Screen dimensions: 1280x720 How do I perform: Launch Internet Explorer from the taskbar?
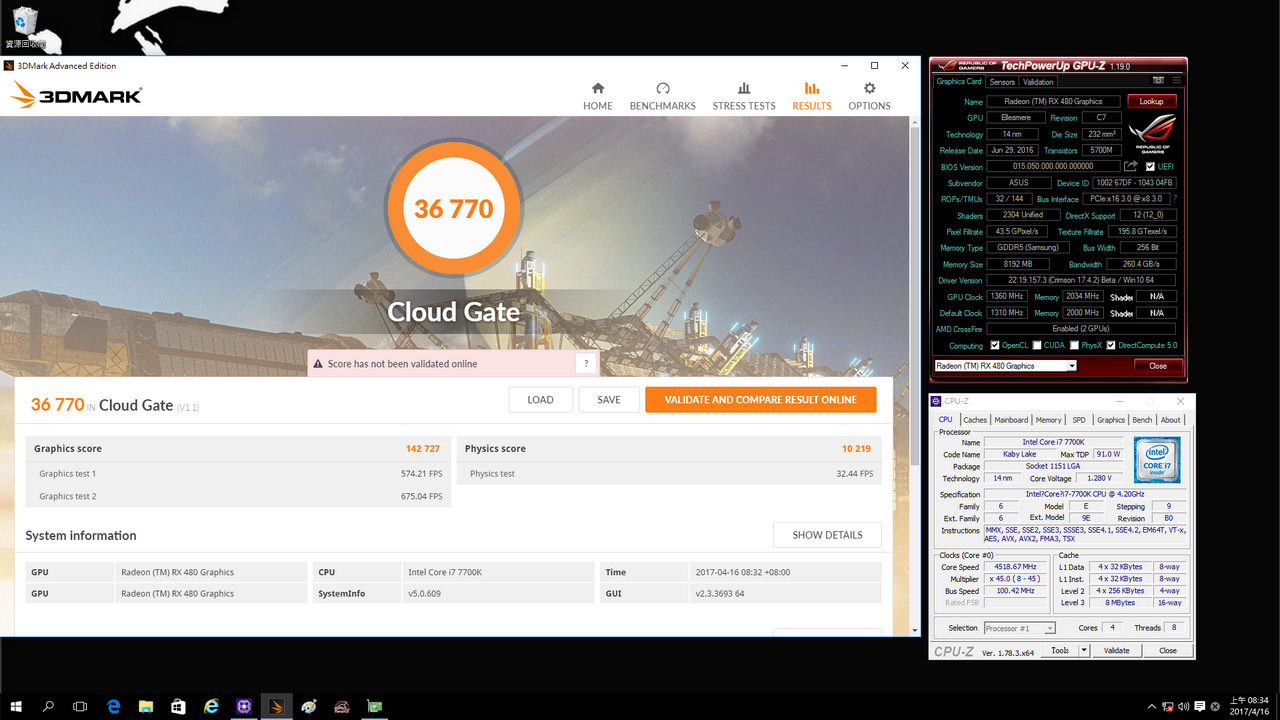click(x=211, y=706)
